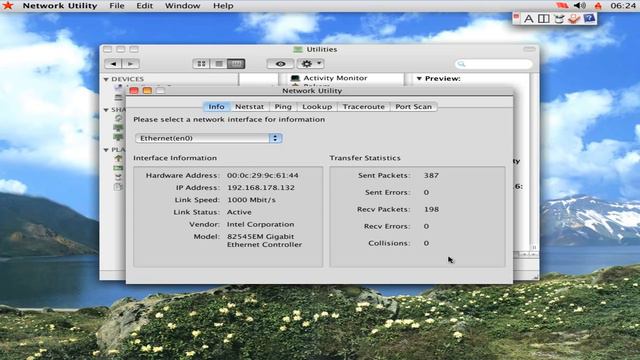Click the speaker volume icon in menu bar
640x360 pixels.
pos(580,5)
